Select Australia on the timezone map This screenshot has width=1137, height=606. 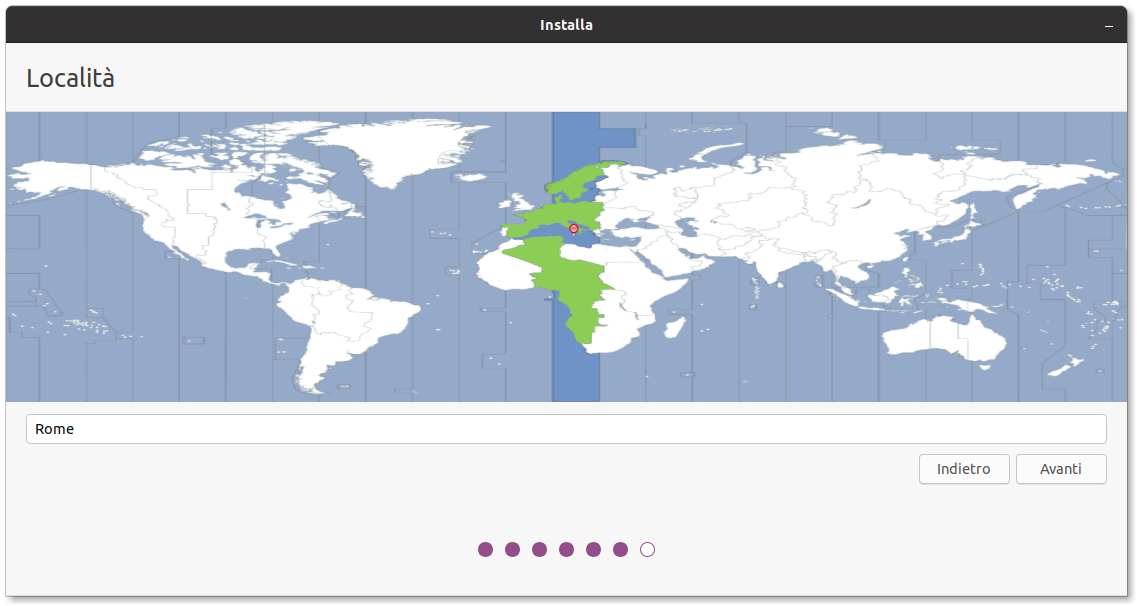point(945,335)
